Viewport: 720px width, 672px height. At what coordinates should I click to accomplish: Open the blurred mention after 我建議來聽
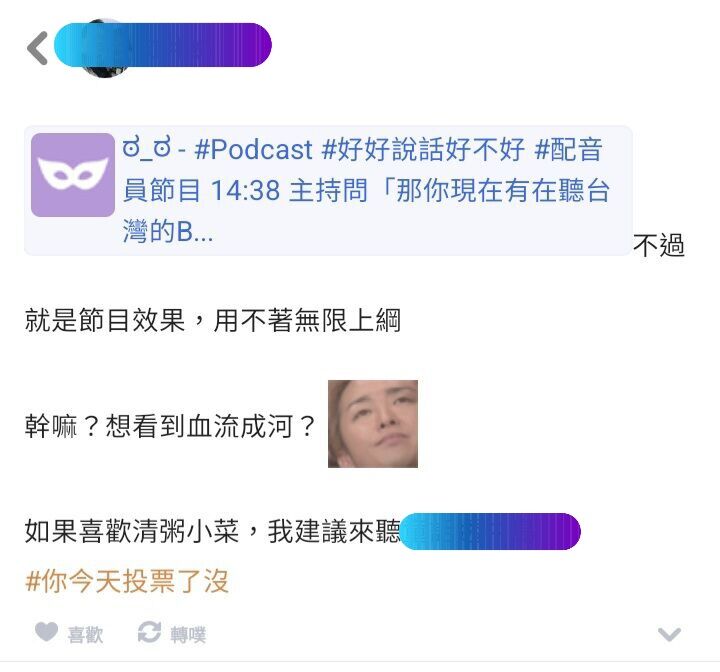[490, 531]
